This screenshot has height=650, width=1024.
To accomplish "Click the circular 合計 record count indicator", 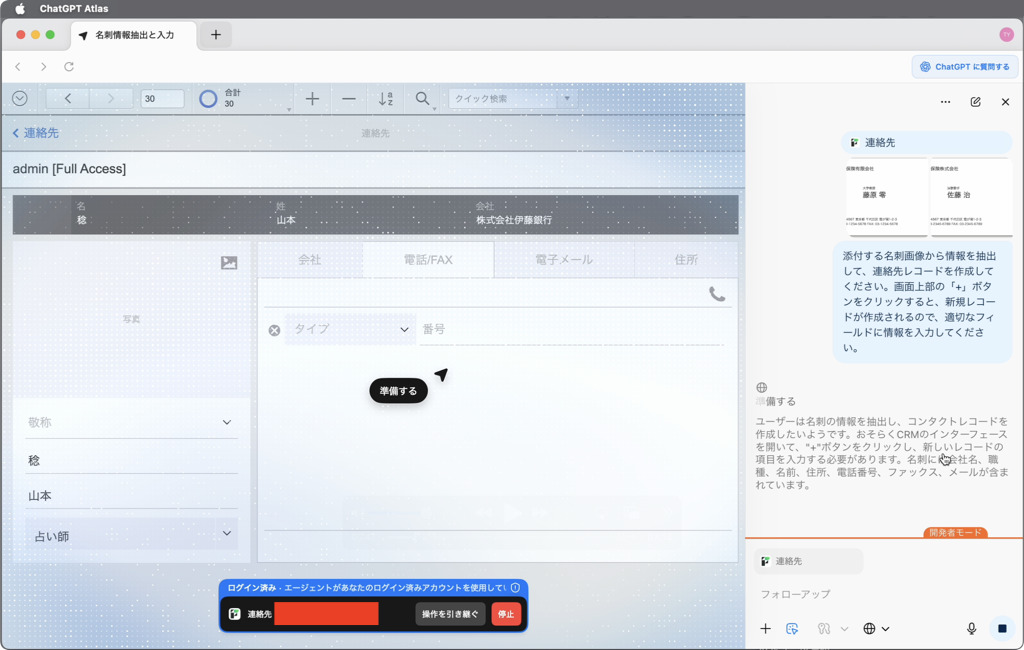I will coord(208,99).
